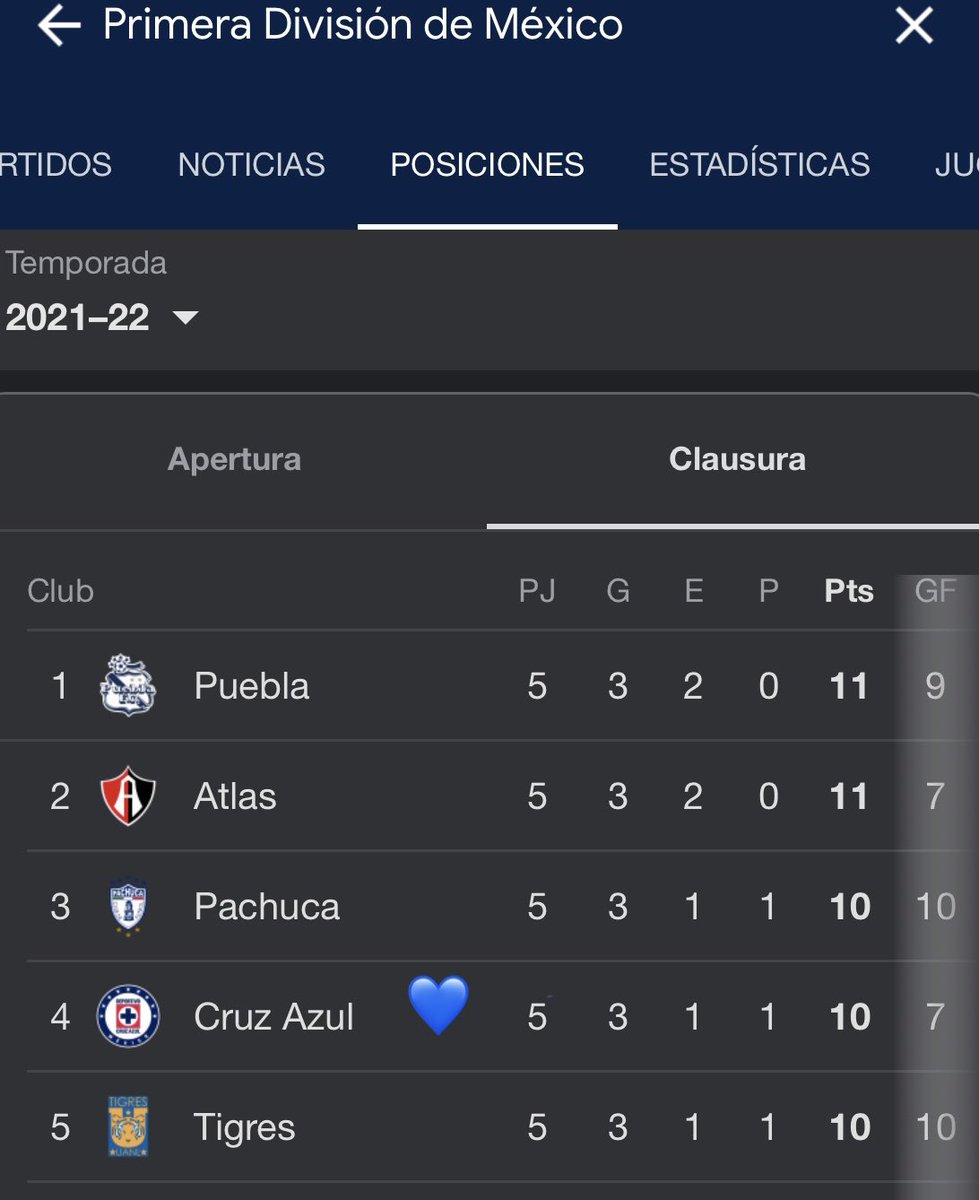Open the Atlas team name link
The image size is (979, 1200).
(x=235, y=796)
